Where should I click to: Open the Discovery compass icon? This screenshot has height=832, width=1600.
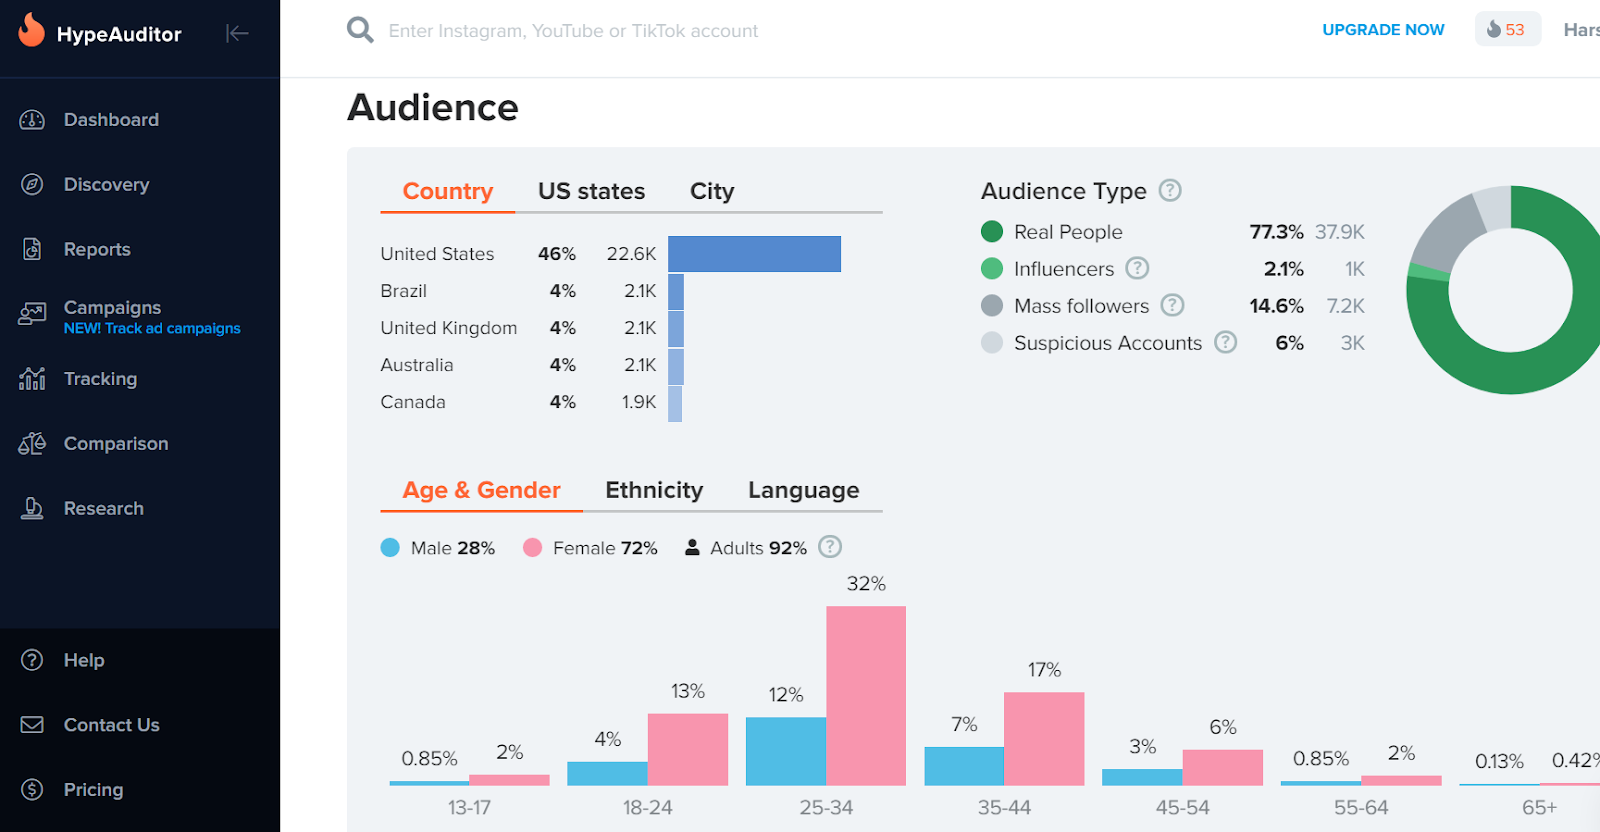32,185
